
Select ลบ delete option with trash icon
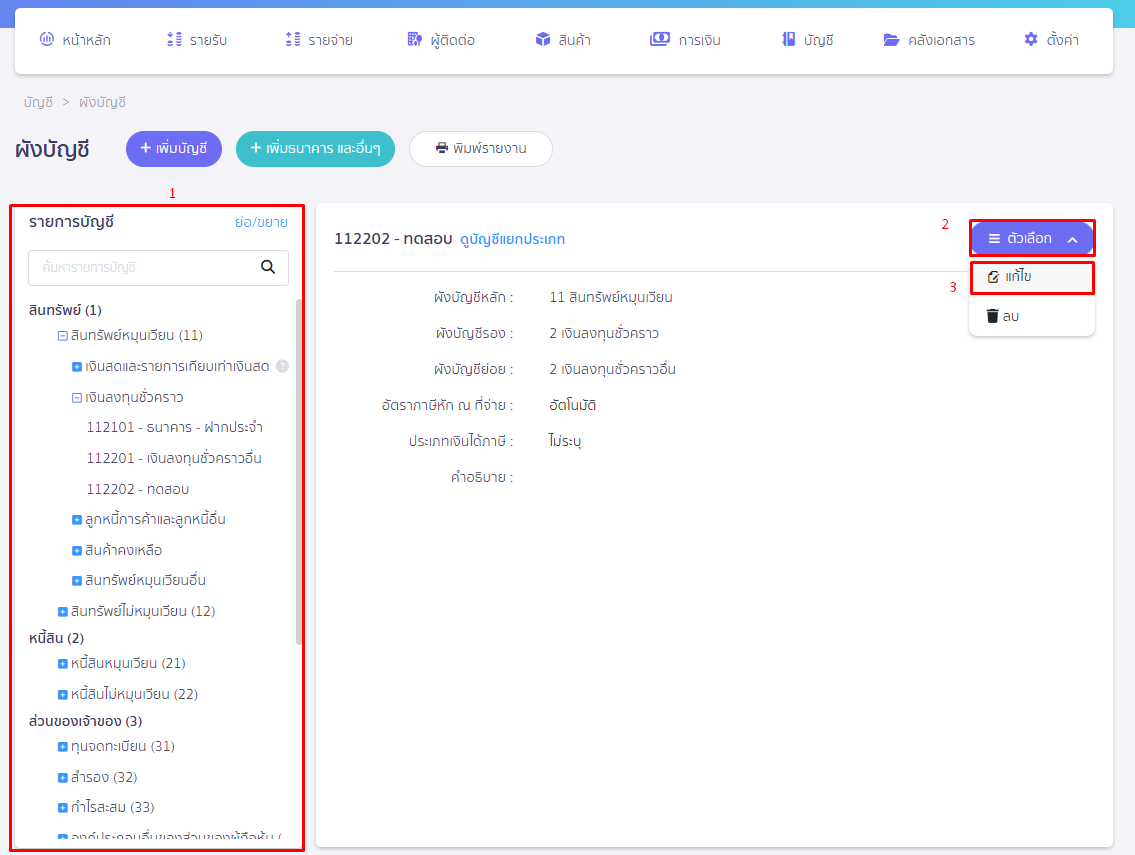(x=1002, y=316)
